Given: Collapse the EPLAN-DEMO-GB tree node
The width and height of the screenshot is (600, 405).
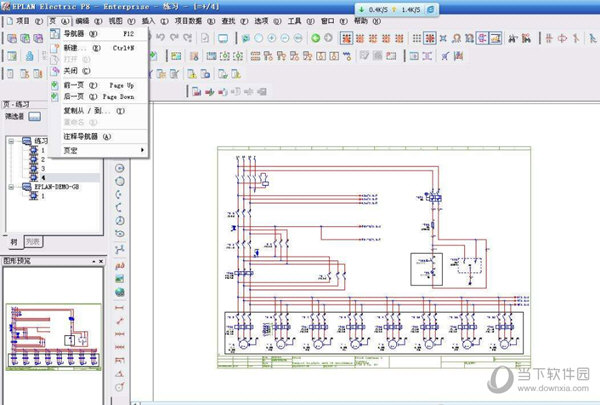Looking at the screenshot, I should click(11, 187).
